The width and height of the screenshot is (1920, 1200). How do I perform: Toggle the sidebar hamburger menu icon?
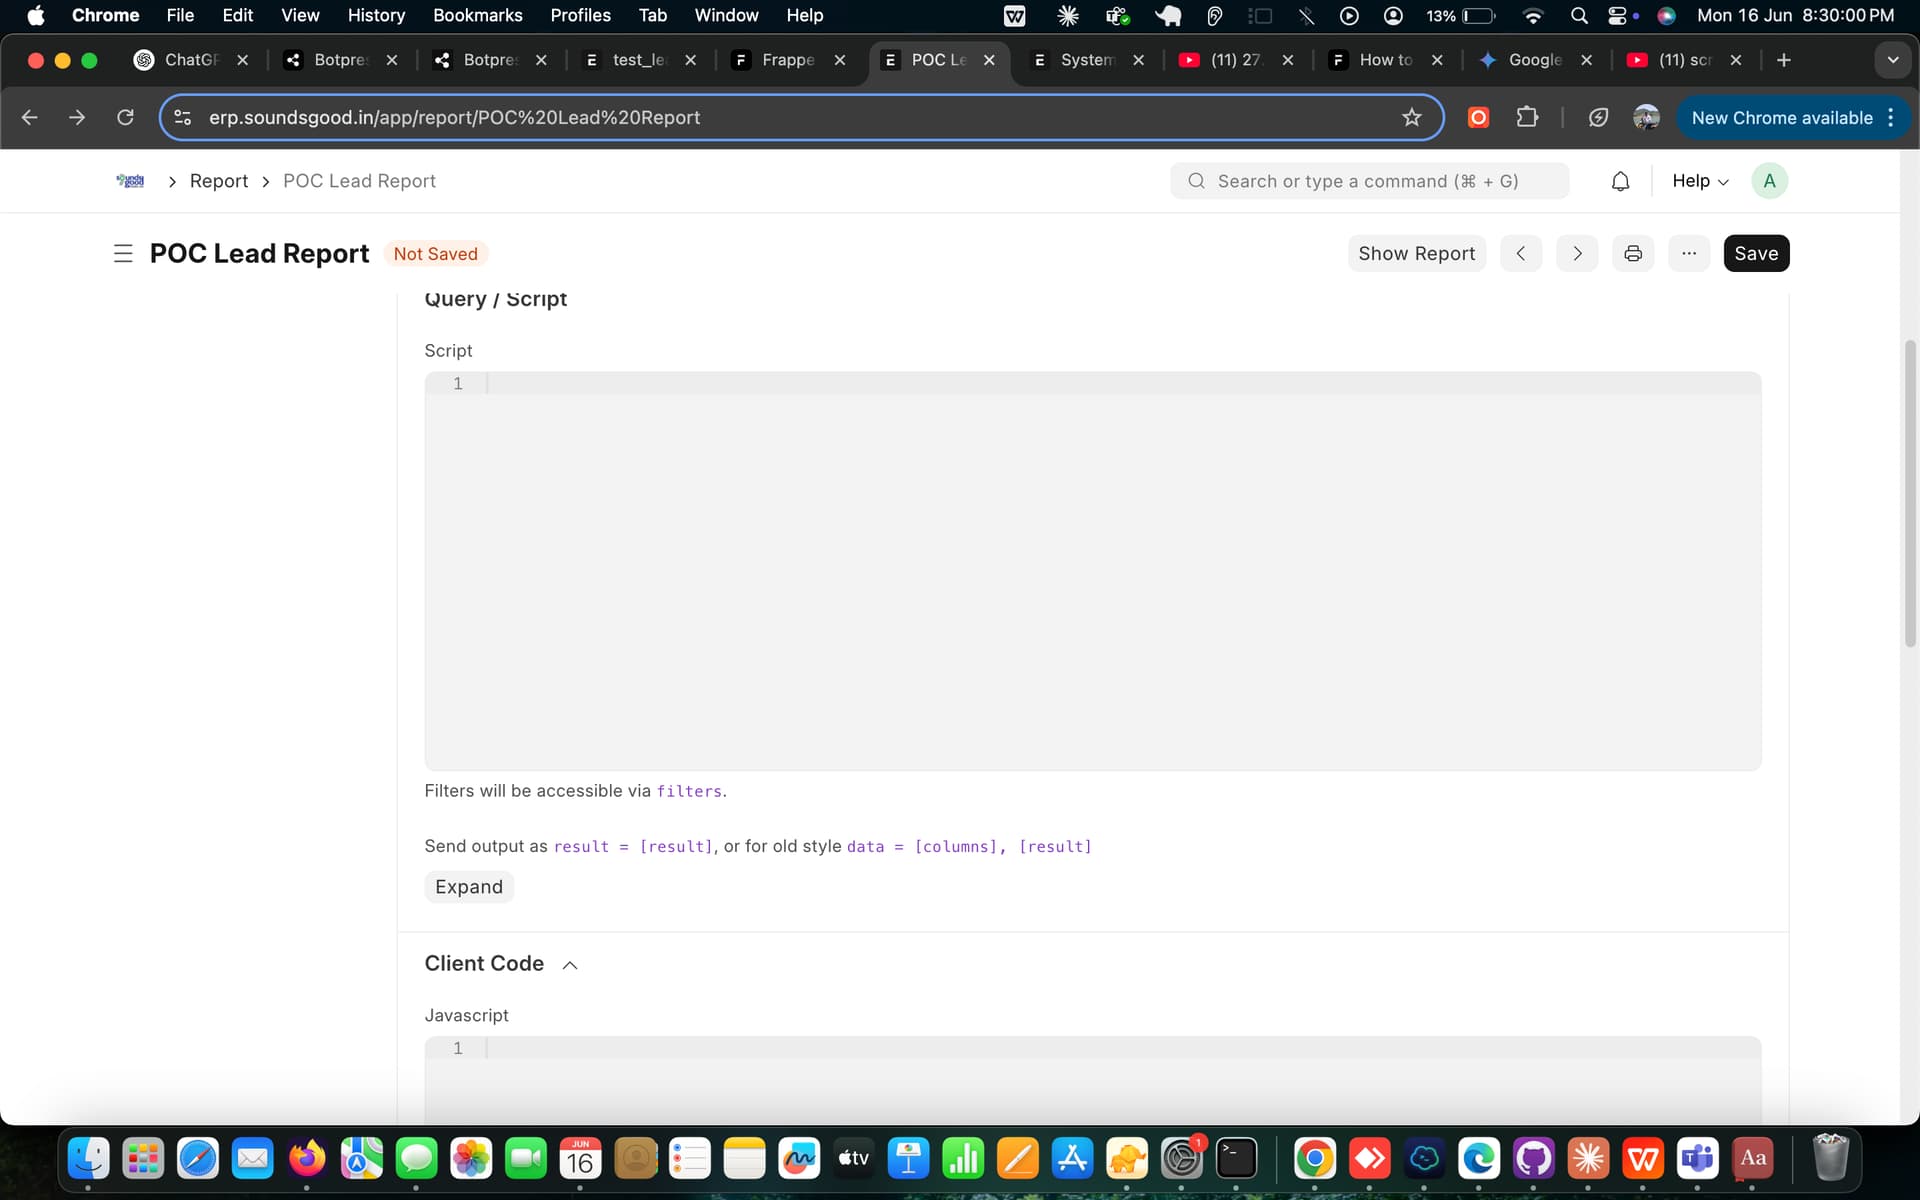coord(123,254)
